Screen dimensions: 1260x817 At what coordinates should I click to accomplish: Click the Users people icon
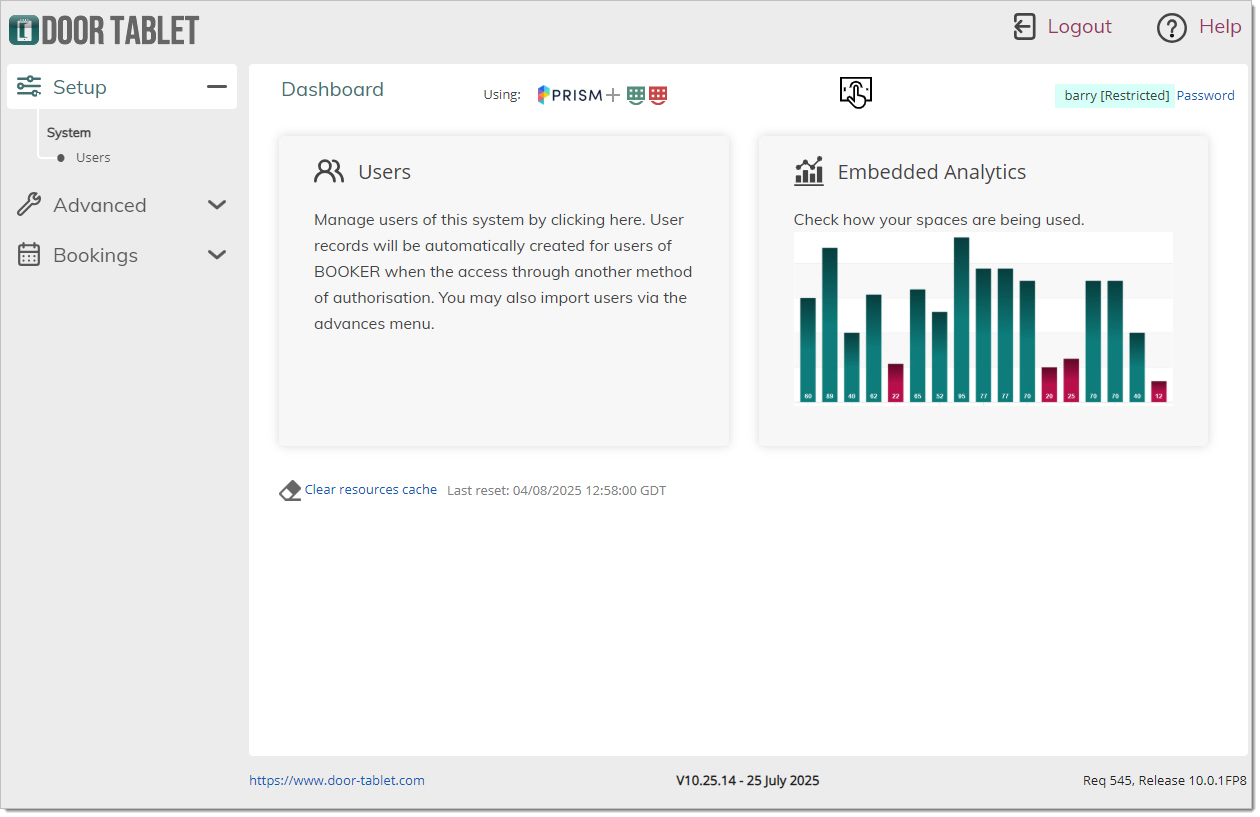(x=328, y=172)
